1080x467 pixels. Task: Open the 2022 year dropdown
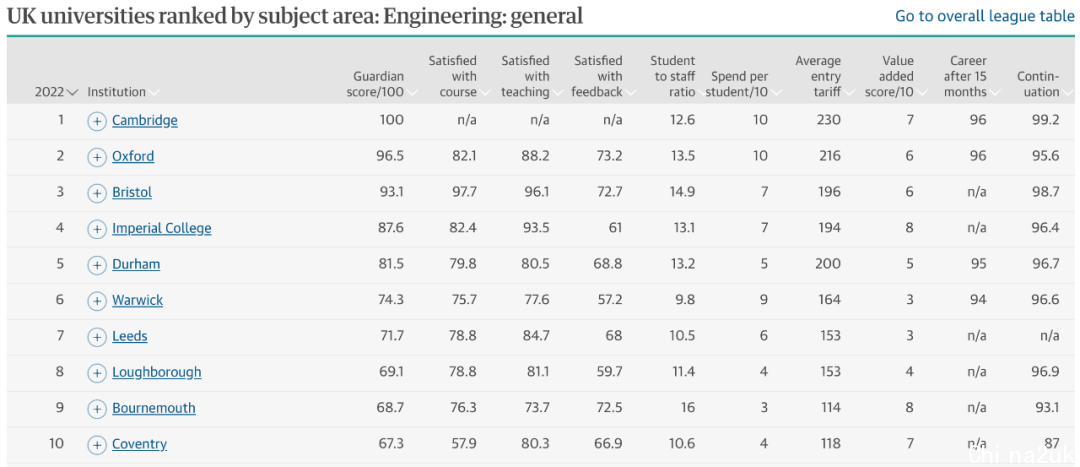pos(56,92)
